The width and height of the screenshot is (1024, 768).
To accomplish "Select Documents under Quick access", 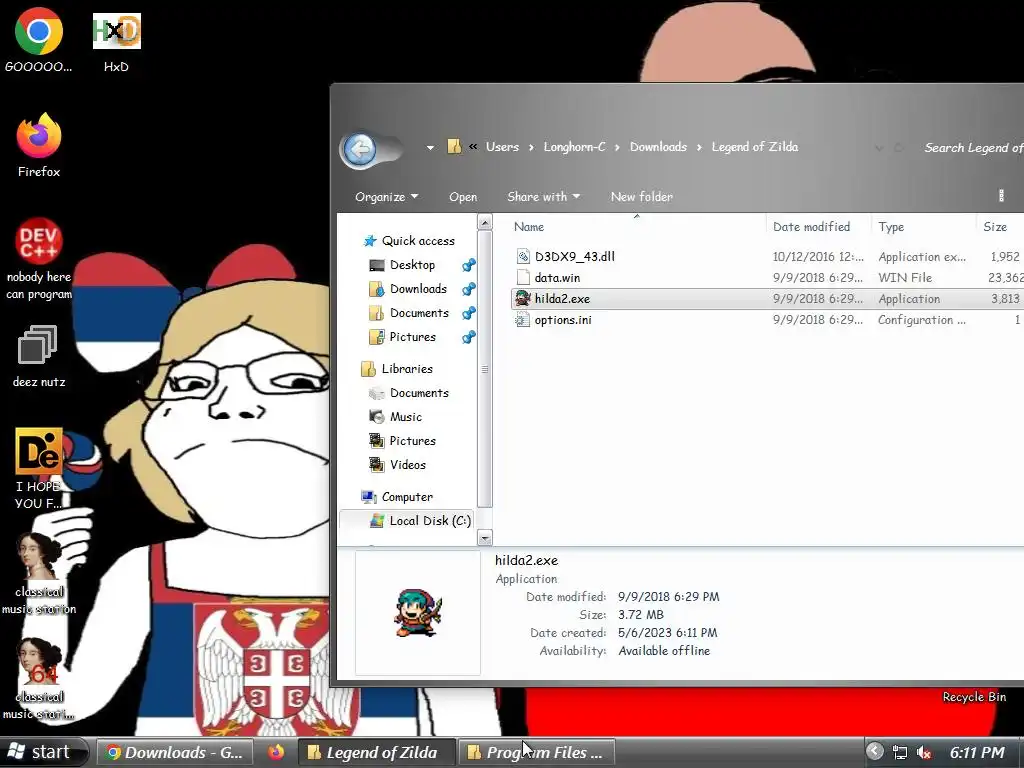I will 419,313.
